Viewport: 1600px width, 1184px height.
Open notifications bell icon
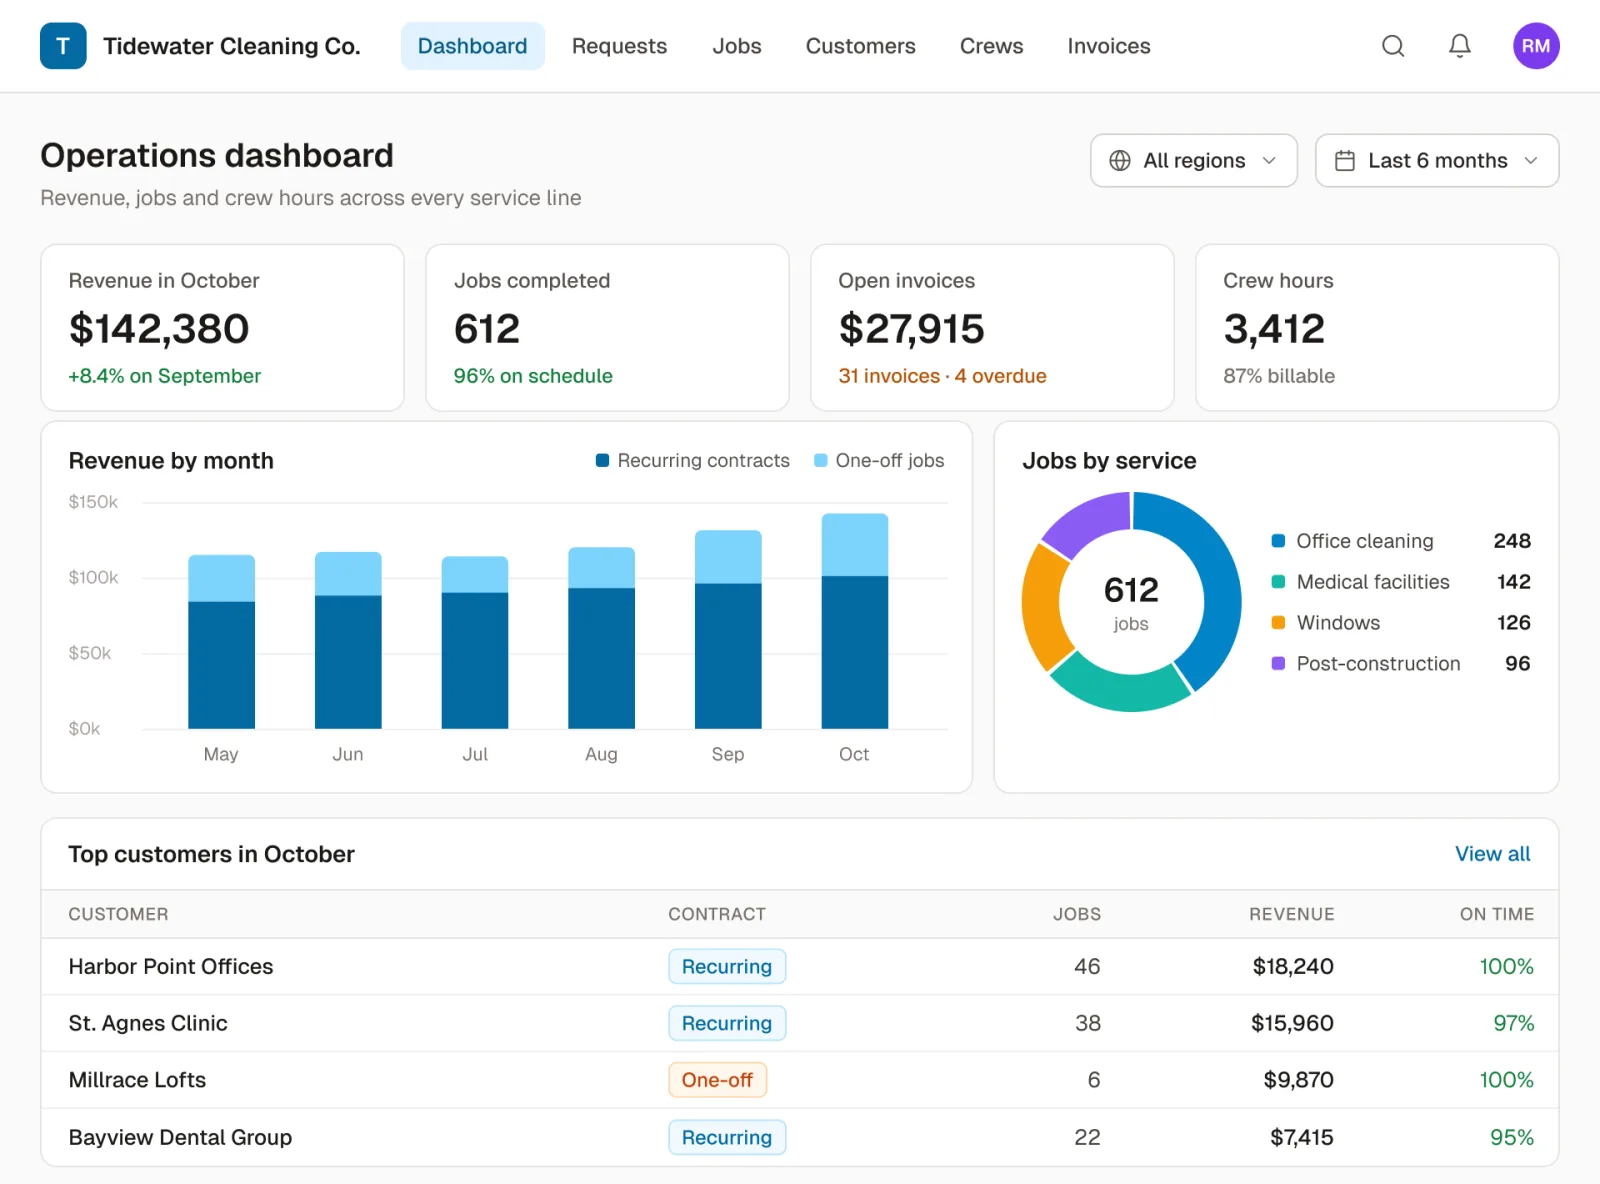pos(1460,46)
